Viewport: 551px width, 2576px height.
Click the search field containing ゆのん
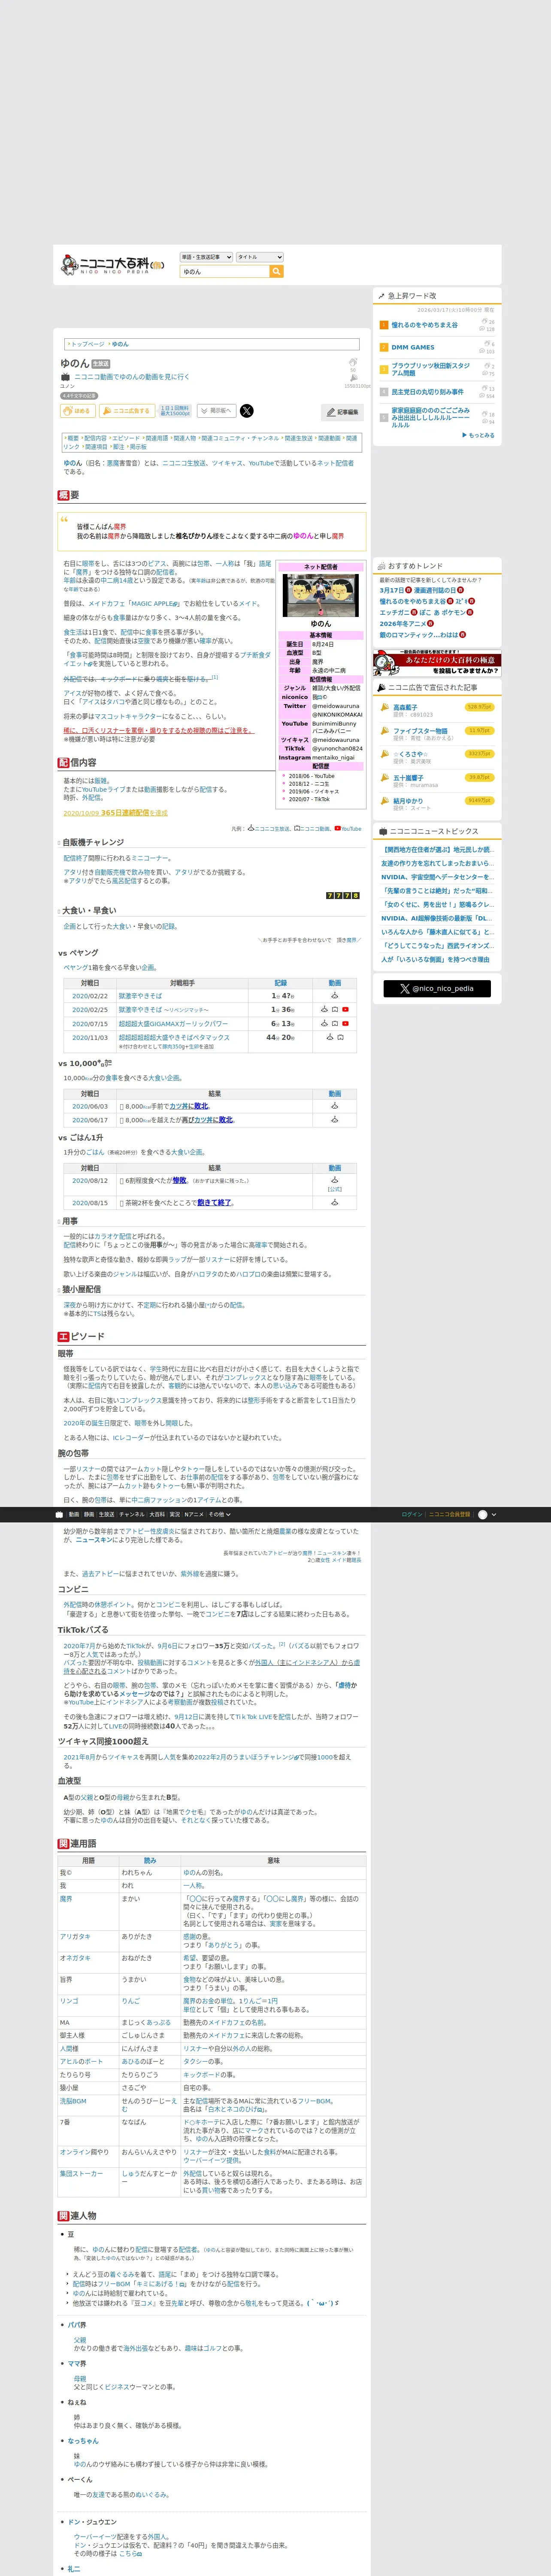coord(225,271)
